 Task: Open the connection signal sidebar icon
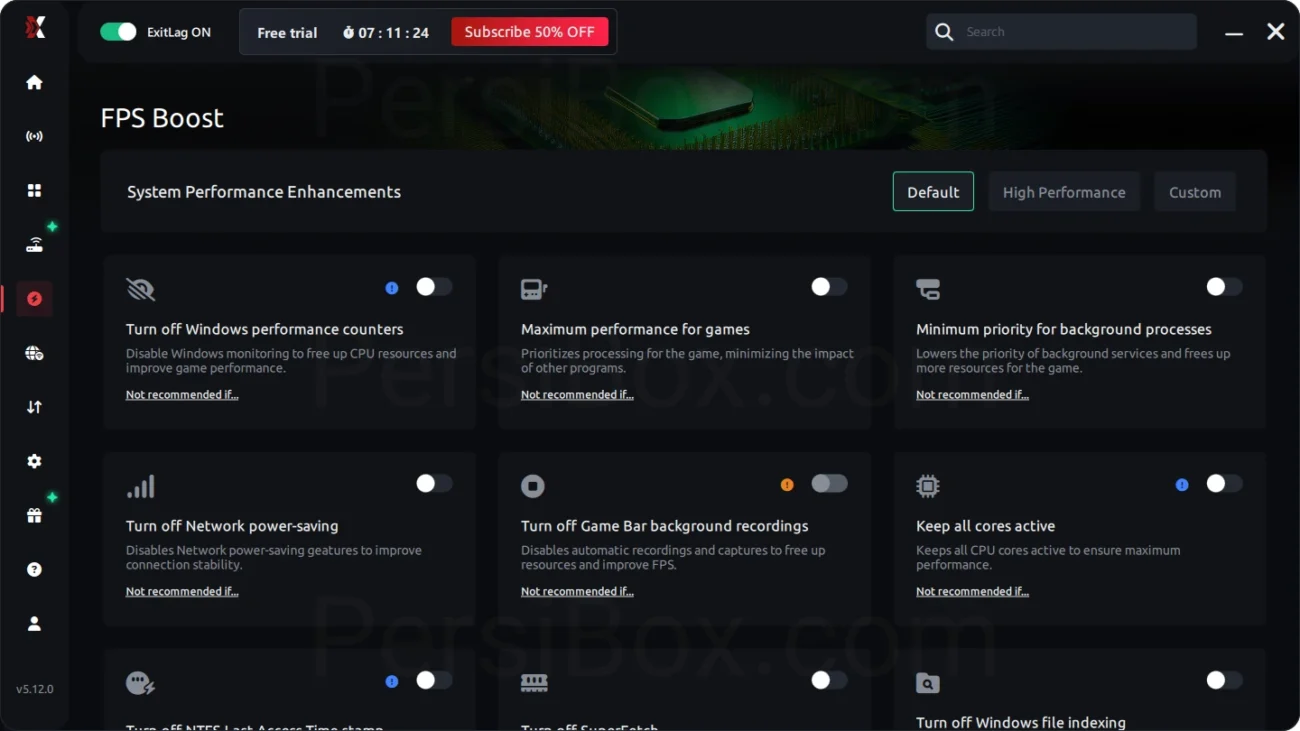pos(35,136)
